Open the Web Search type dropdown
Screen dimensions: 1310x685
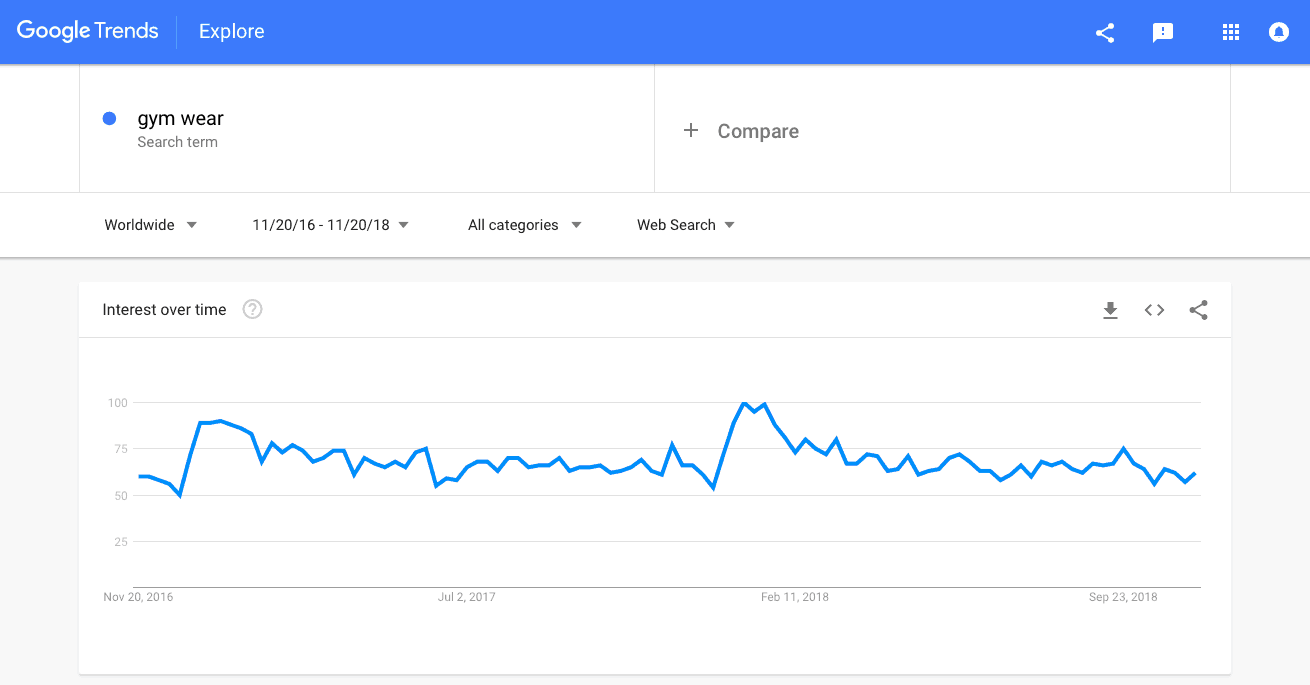click(x=686, y=225)
